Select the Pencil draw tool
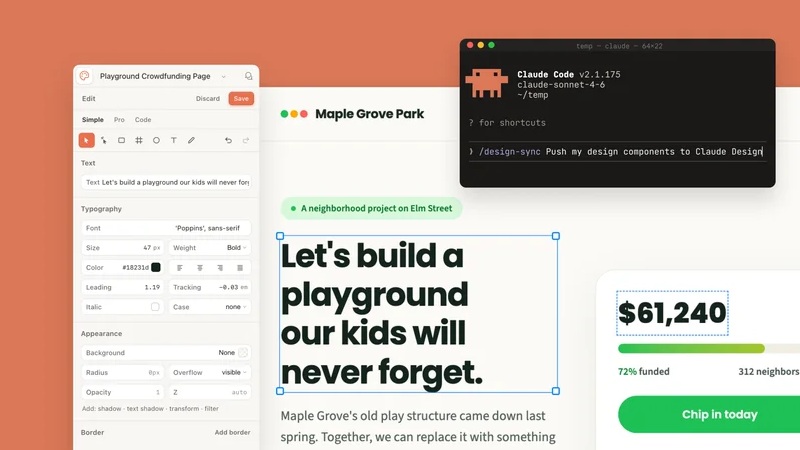This screenshot has width=800, height=450. pos(191,140)
